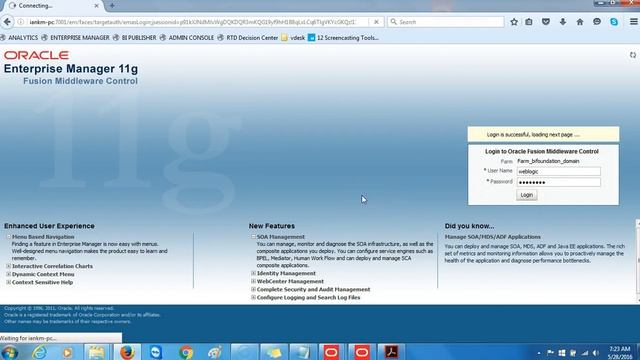Show bookmarks list icon in Firefox toolbar
640x360 pixels.
click(529, 22)
